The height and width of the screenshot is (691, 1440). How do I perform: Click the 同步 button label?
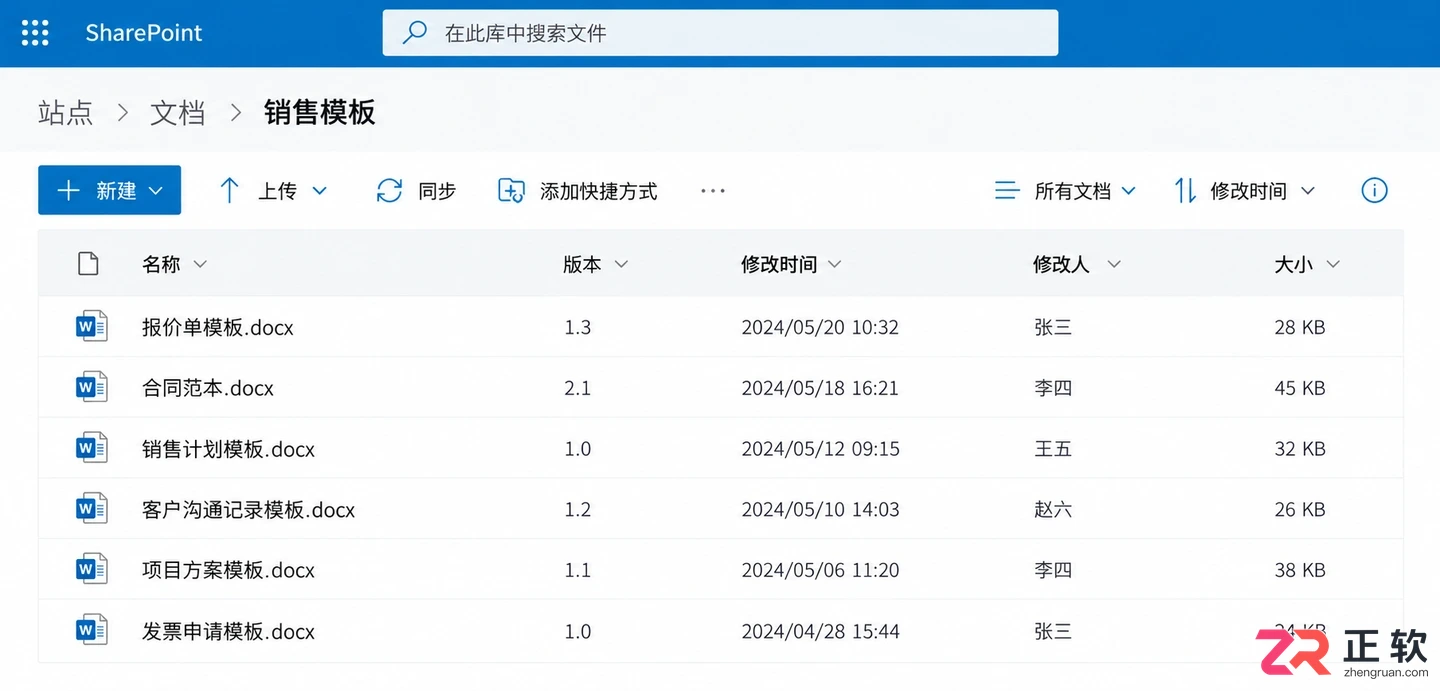437,191
